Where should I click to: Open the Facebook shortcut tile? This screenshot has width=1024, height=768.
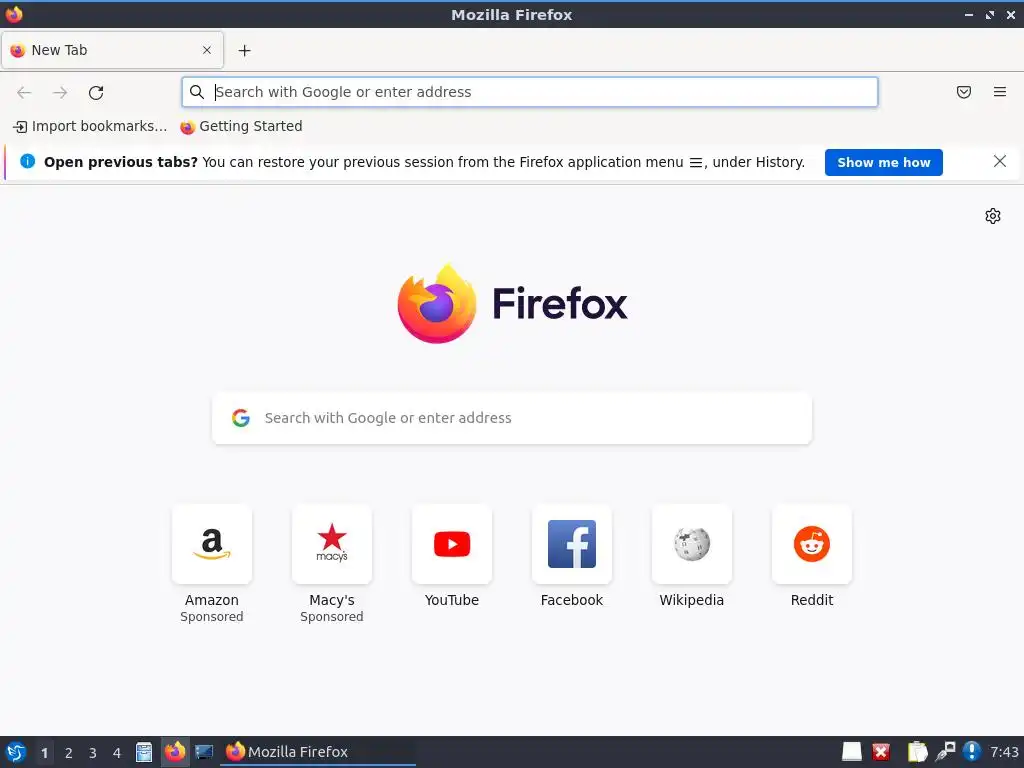coord(571,544)
